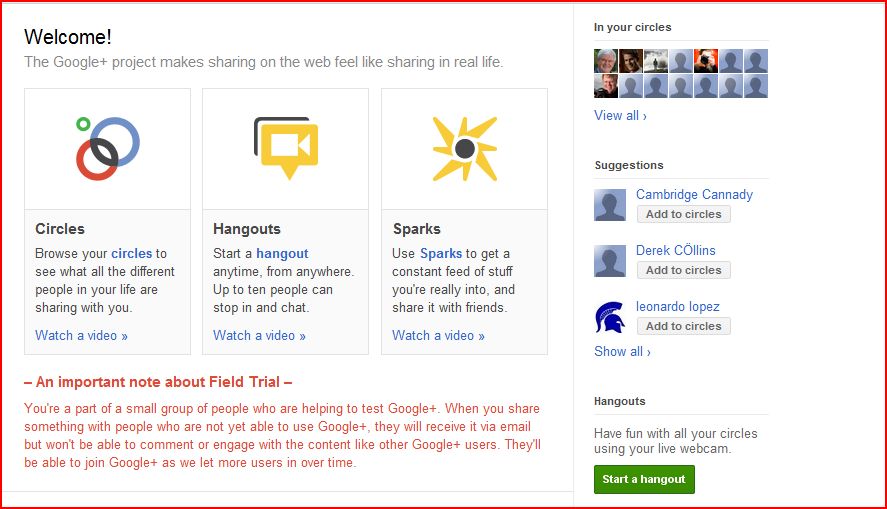The image size is (887, 509).
Task: Open Cambridge Cannady's profile avatar
Action: 610,204
